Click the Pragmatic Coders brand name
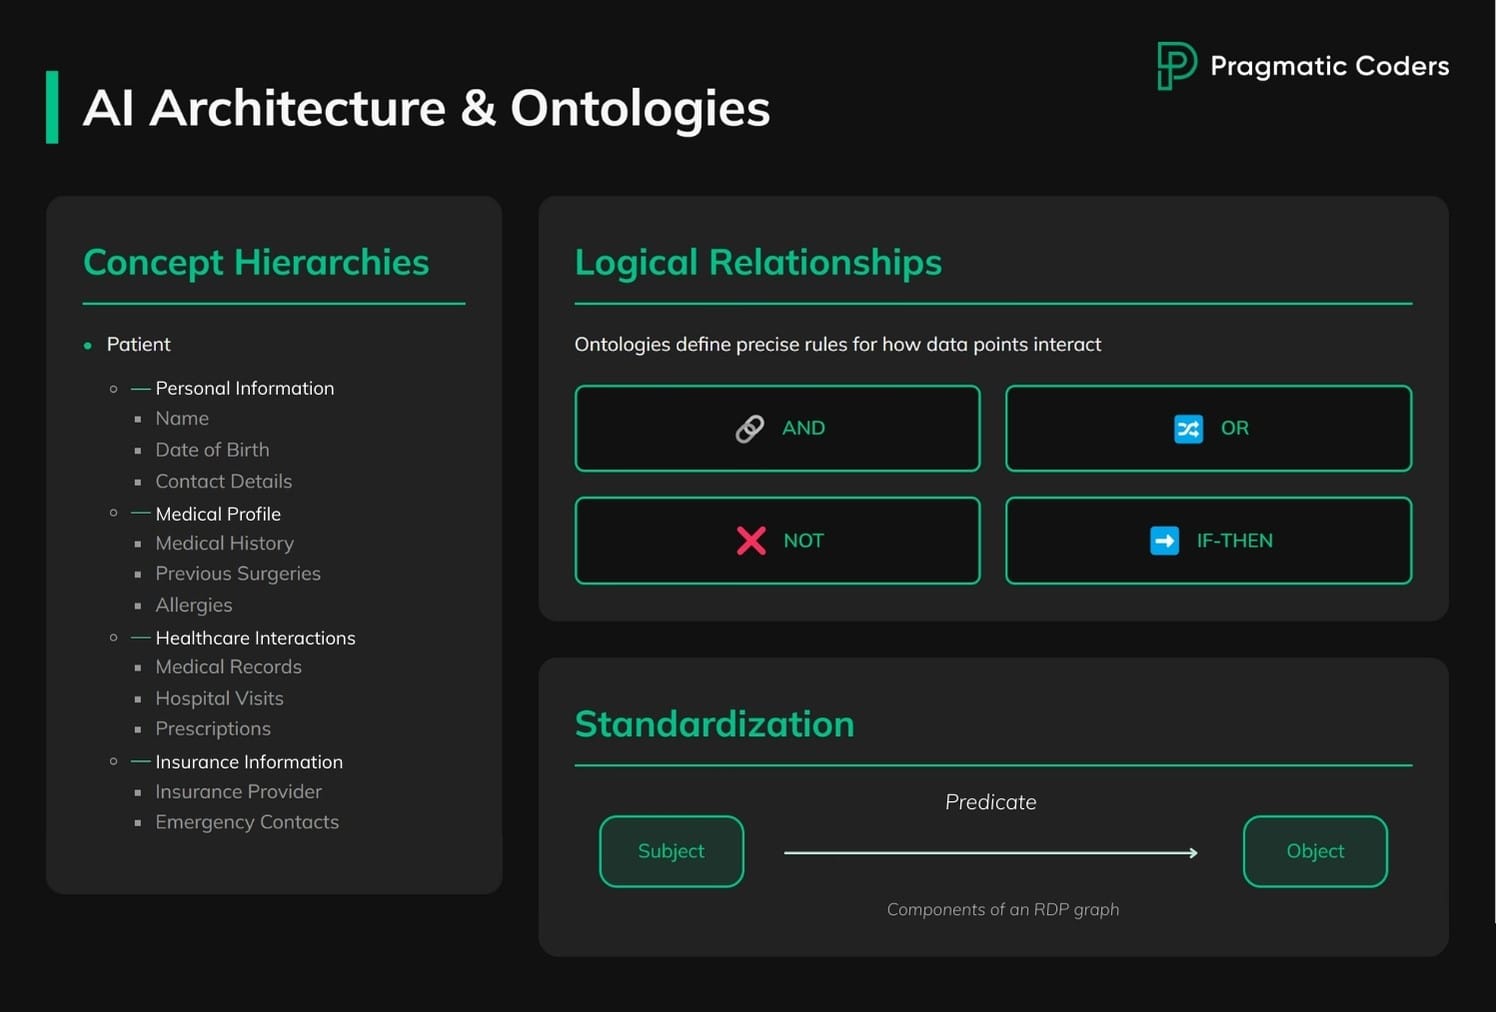The image size is (1496, 1012). tap(1329, 66)
